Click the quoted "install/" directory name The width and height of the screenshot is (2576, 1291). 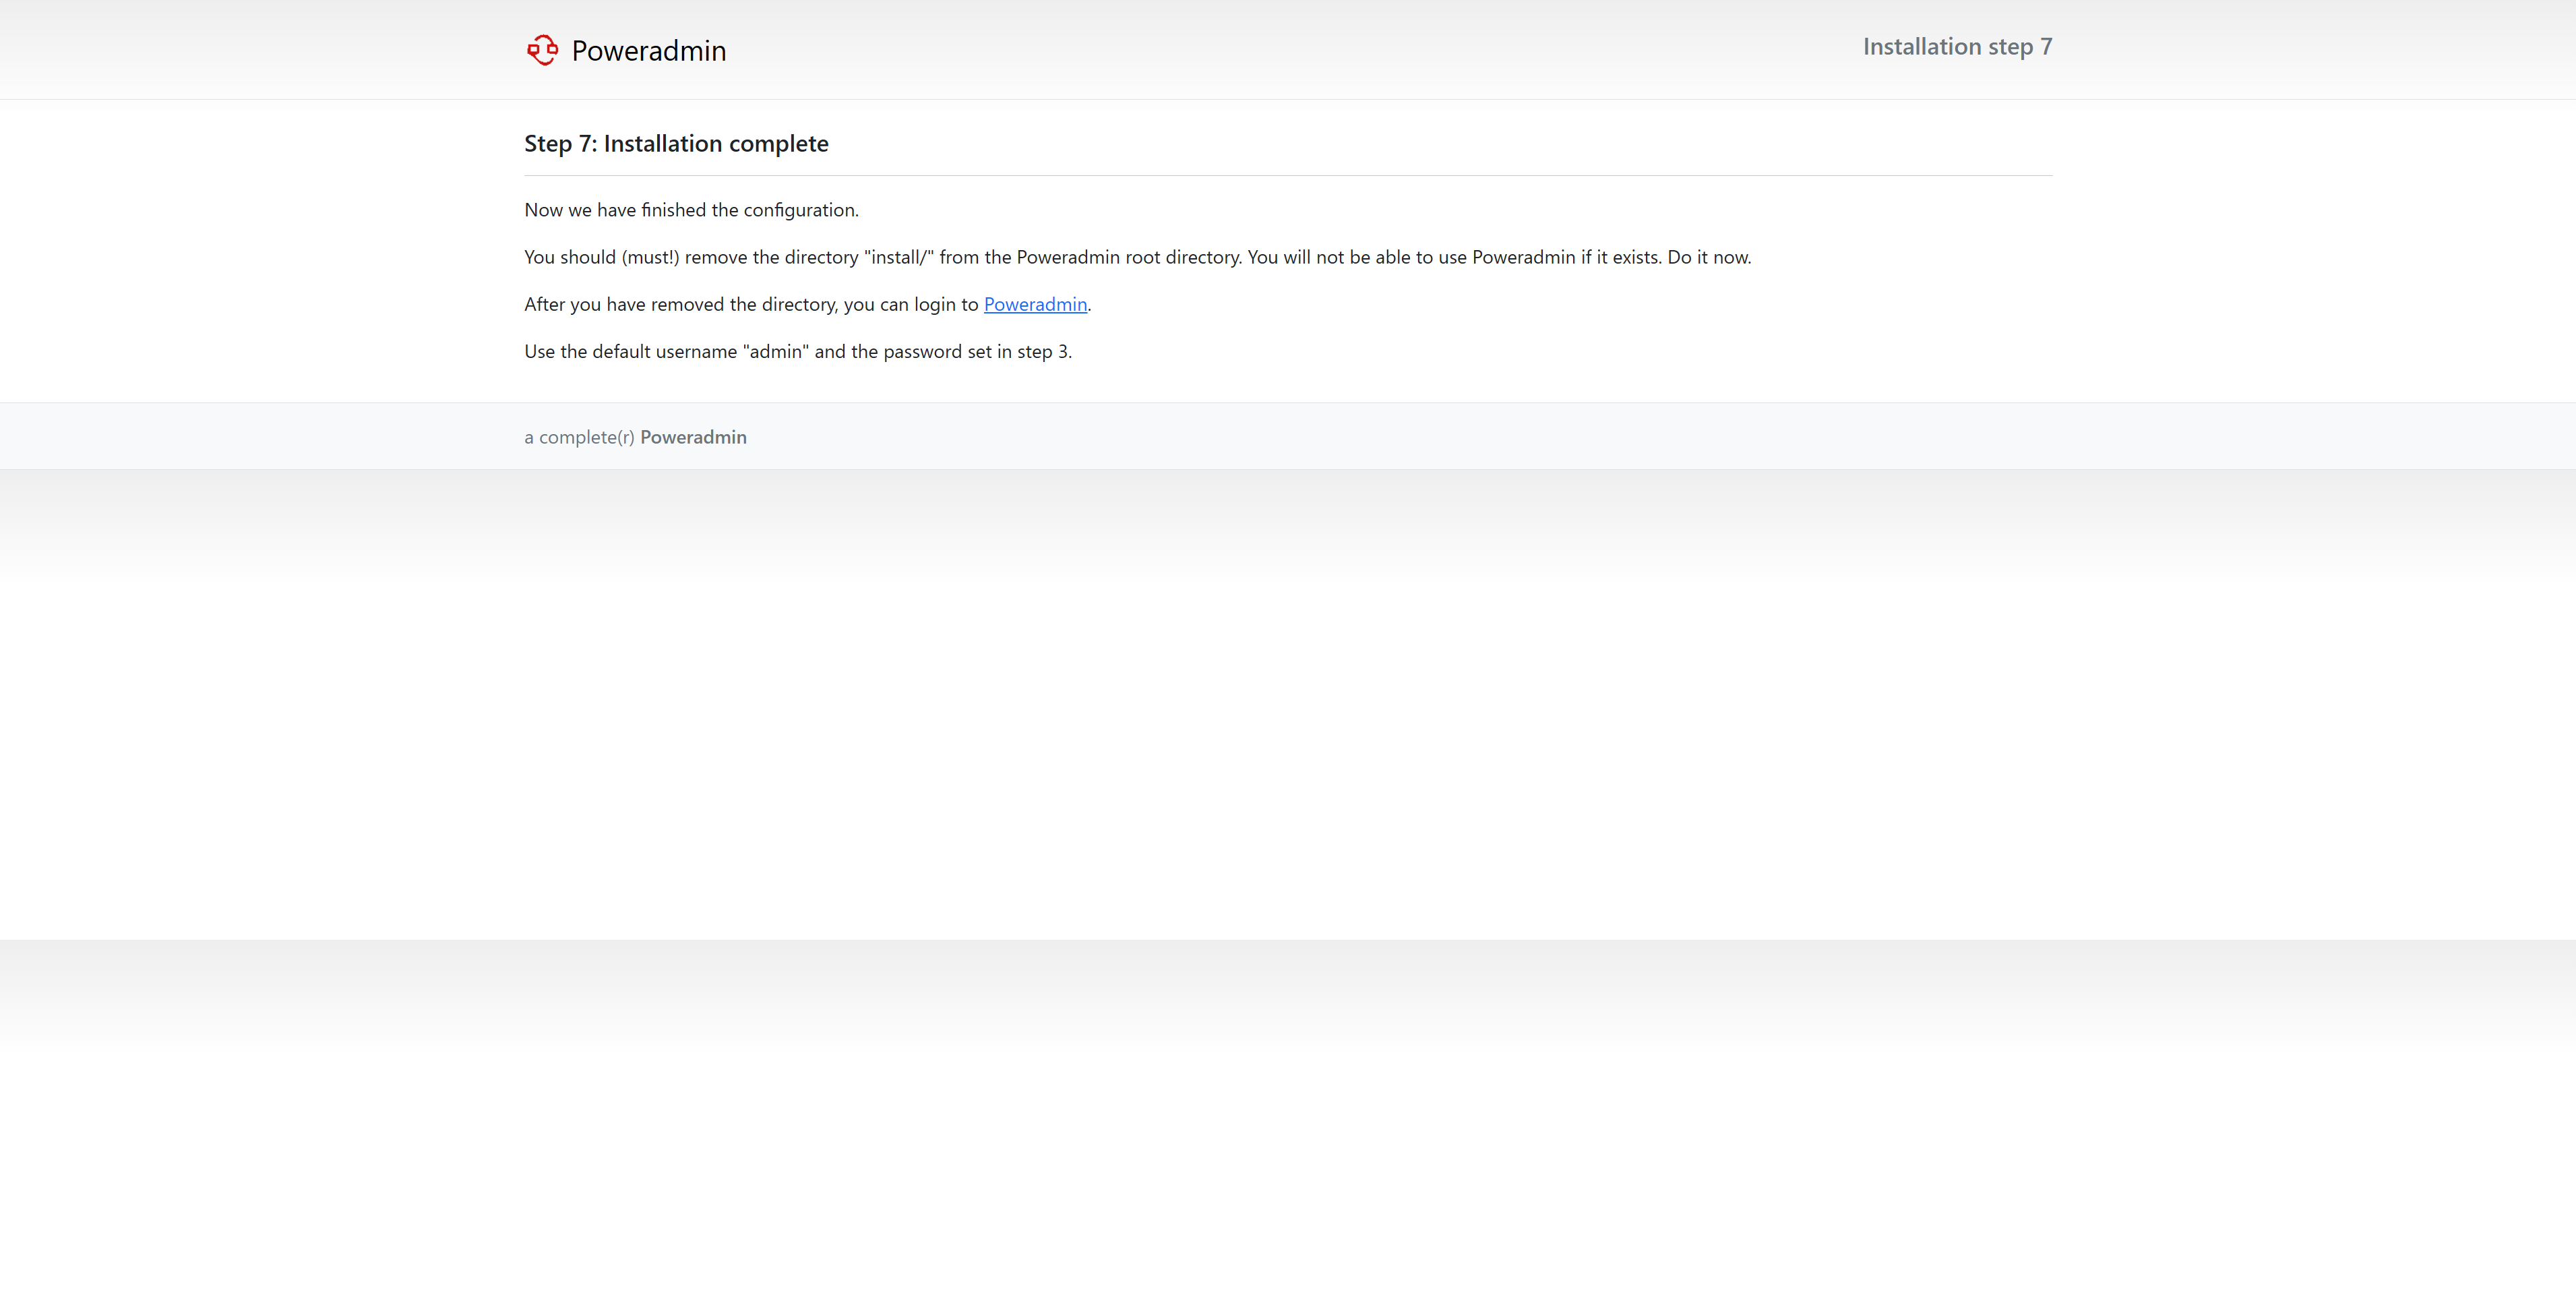pyautogui.click(x=898, y=257)
